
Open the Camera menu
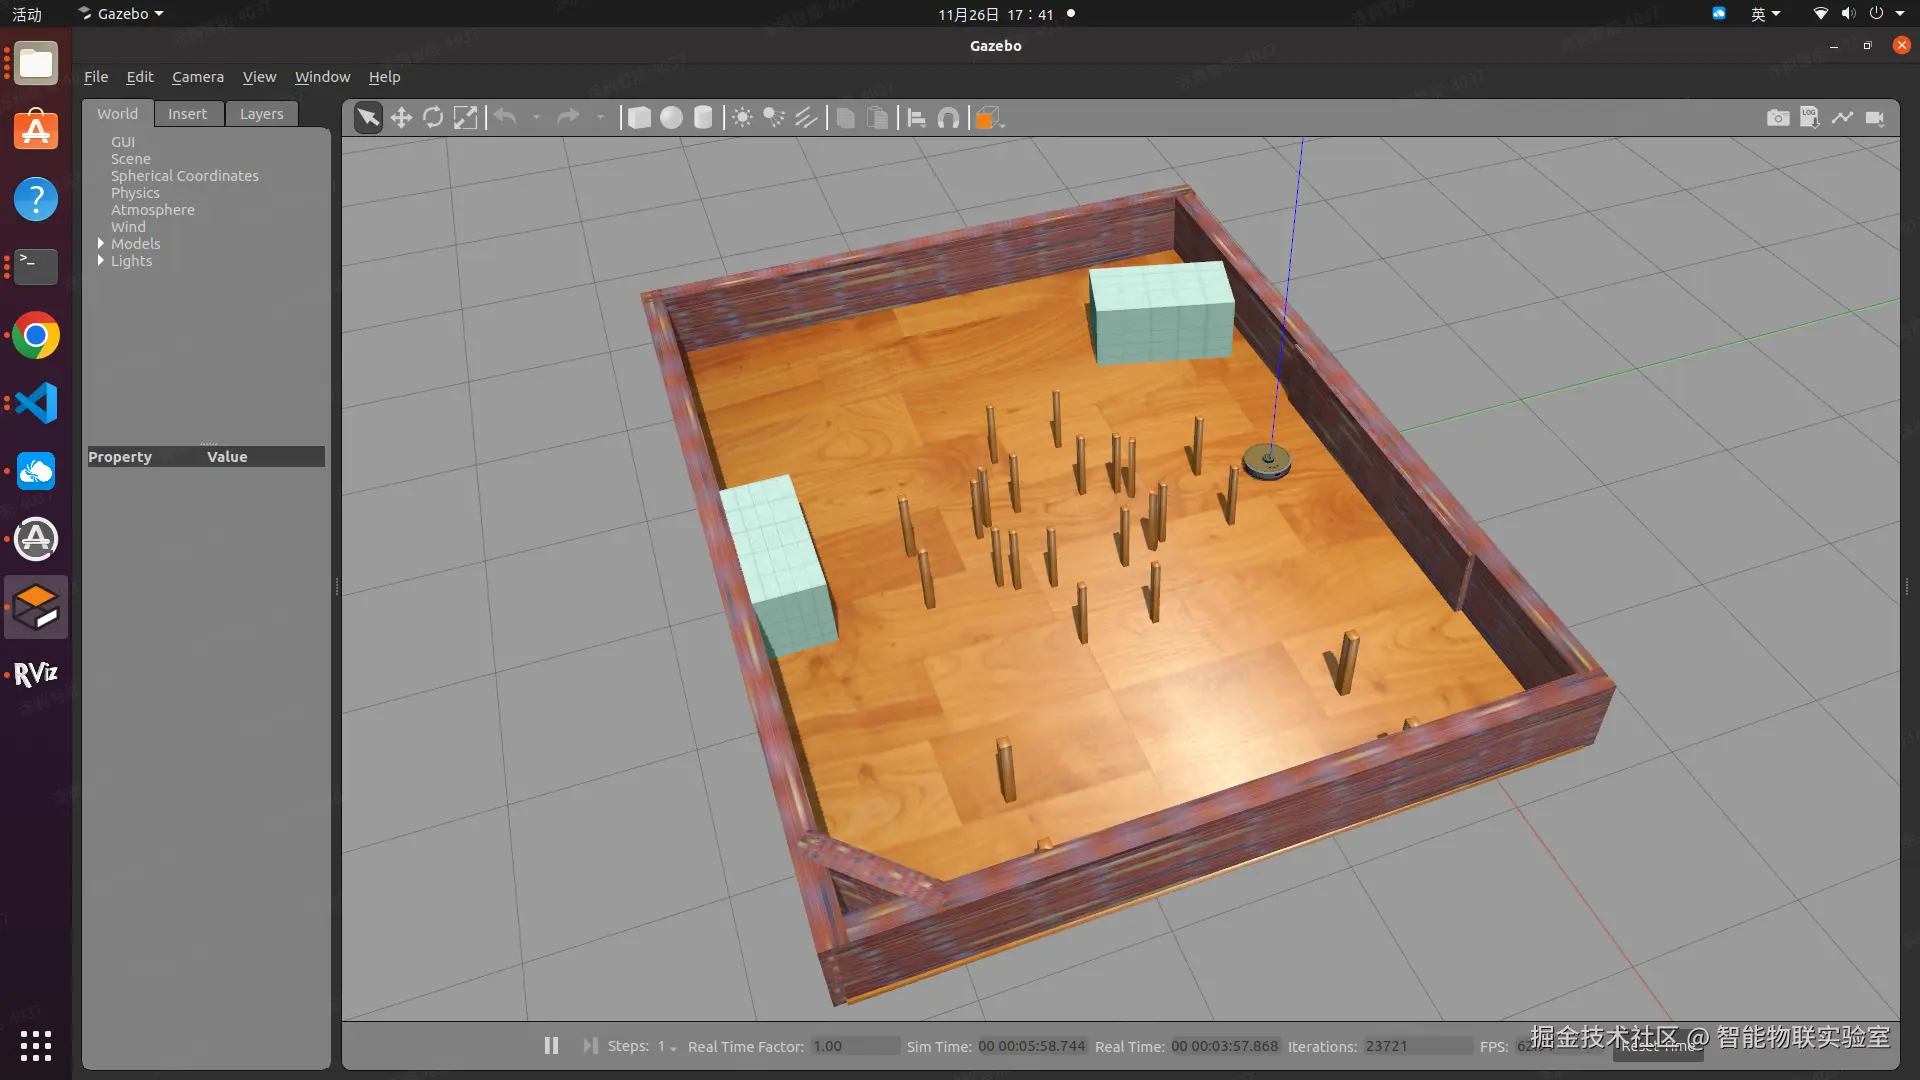pyautogui.click(x=197, y=77)
